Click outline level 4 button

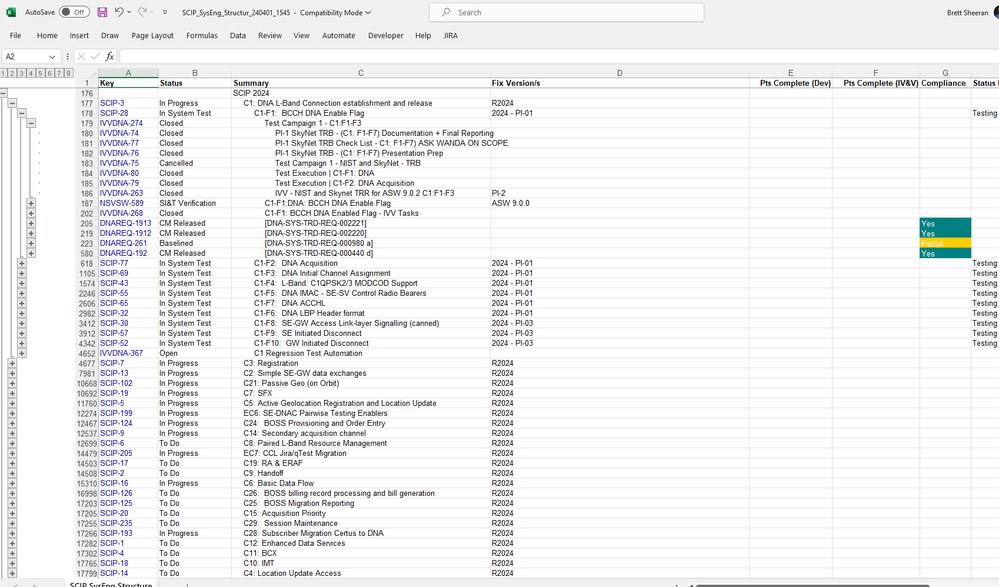tap(31, 73)
